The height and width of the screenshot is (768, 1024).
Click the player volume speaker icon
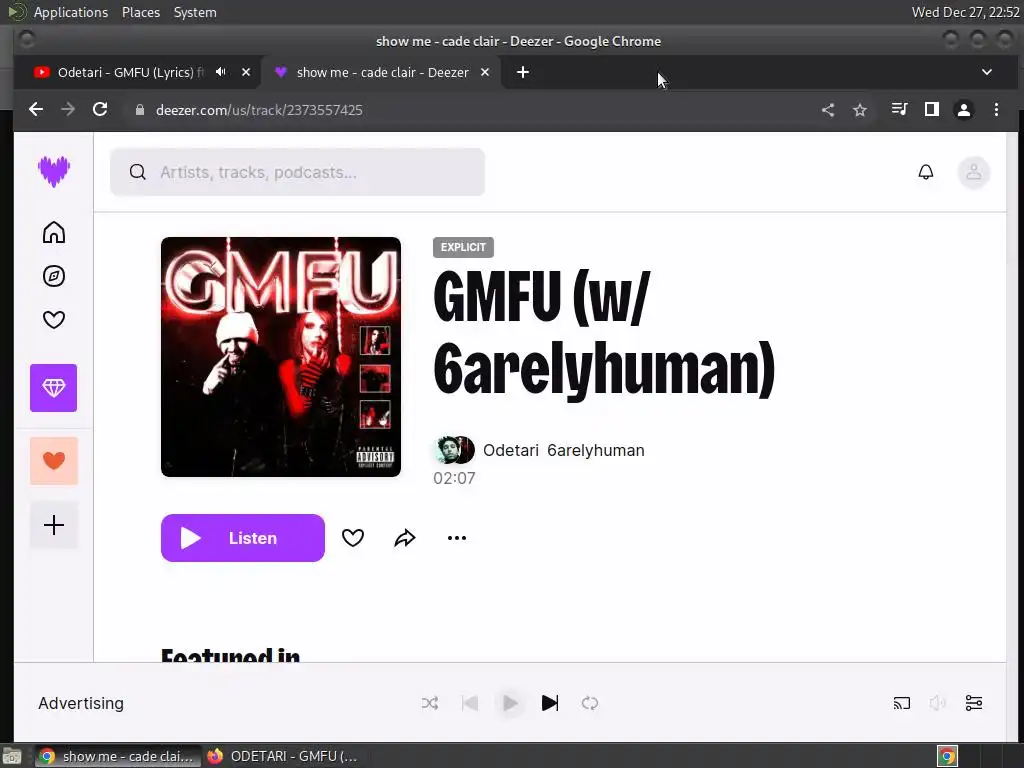(937, 703)
